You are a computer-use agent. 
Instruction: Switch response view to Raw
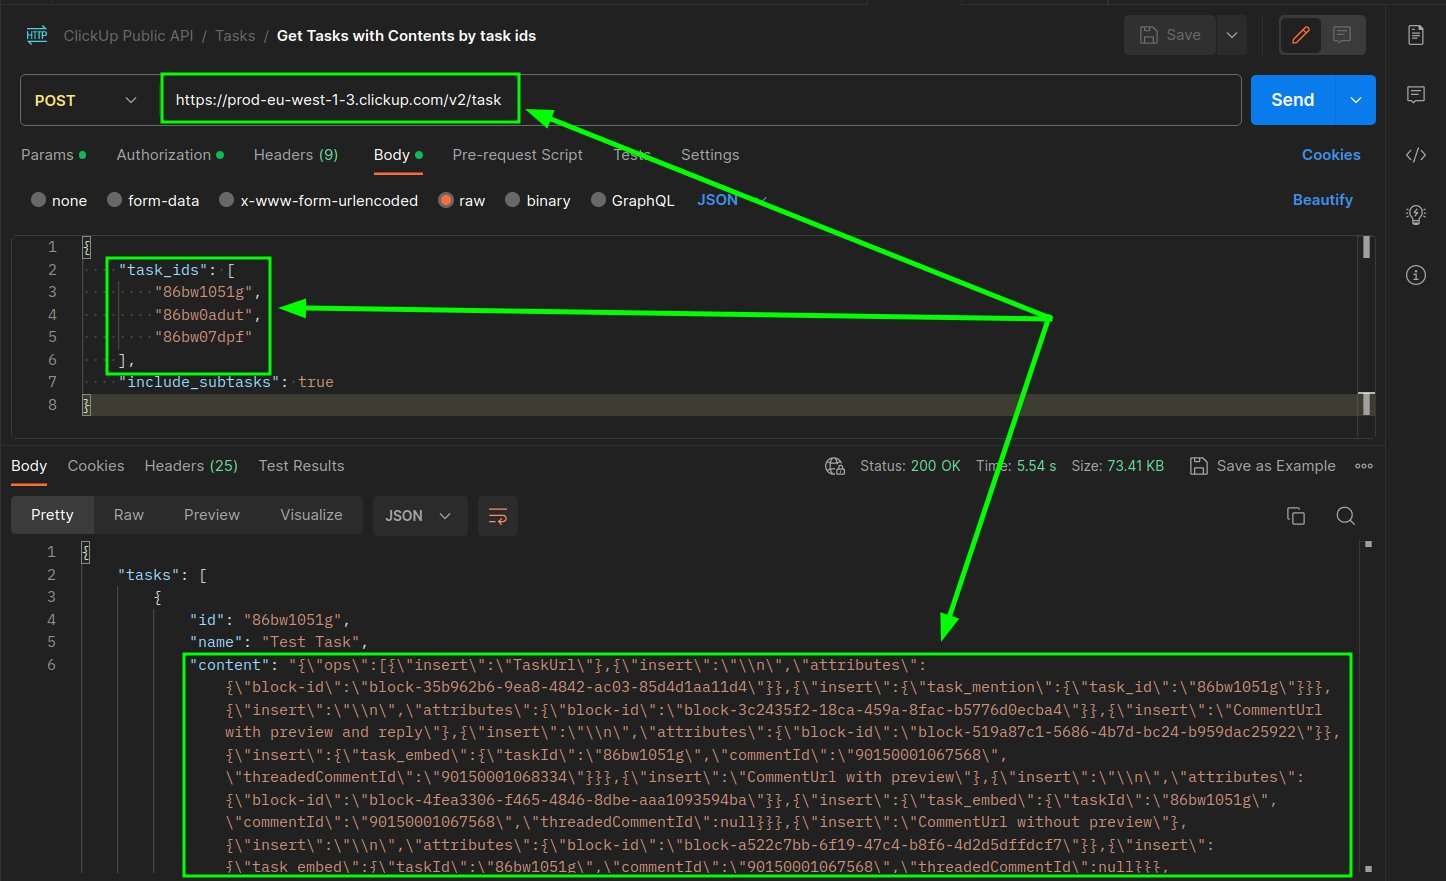[x=129, y=515]
